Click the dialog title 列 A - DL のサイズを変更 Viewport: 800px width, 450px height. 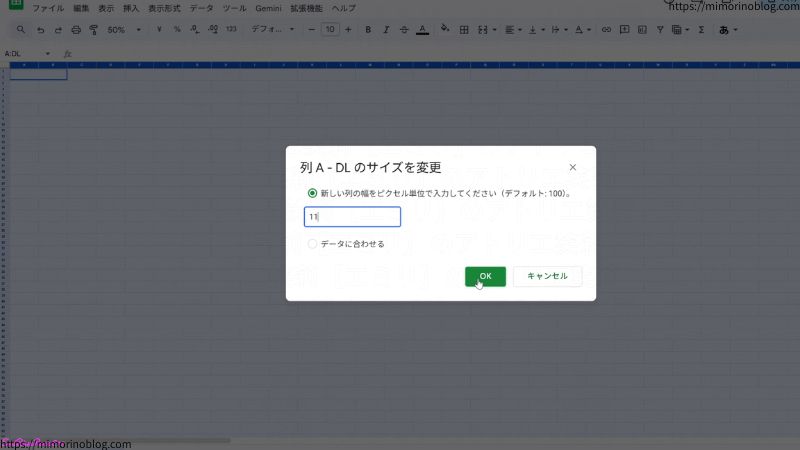click(370, 167)
